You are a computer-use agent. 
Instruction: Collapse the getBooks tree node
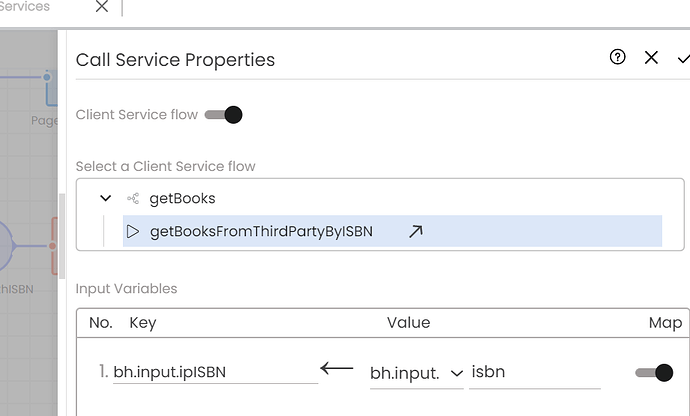(105, 198)
